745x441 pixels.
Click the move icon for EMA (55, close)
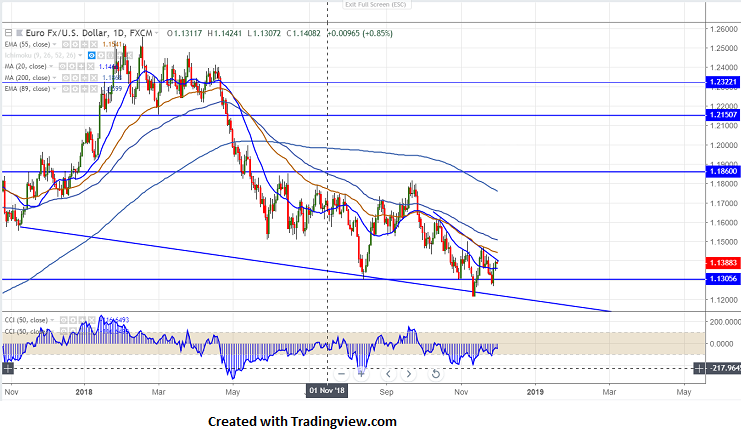click(85, 44)
